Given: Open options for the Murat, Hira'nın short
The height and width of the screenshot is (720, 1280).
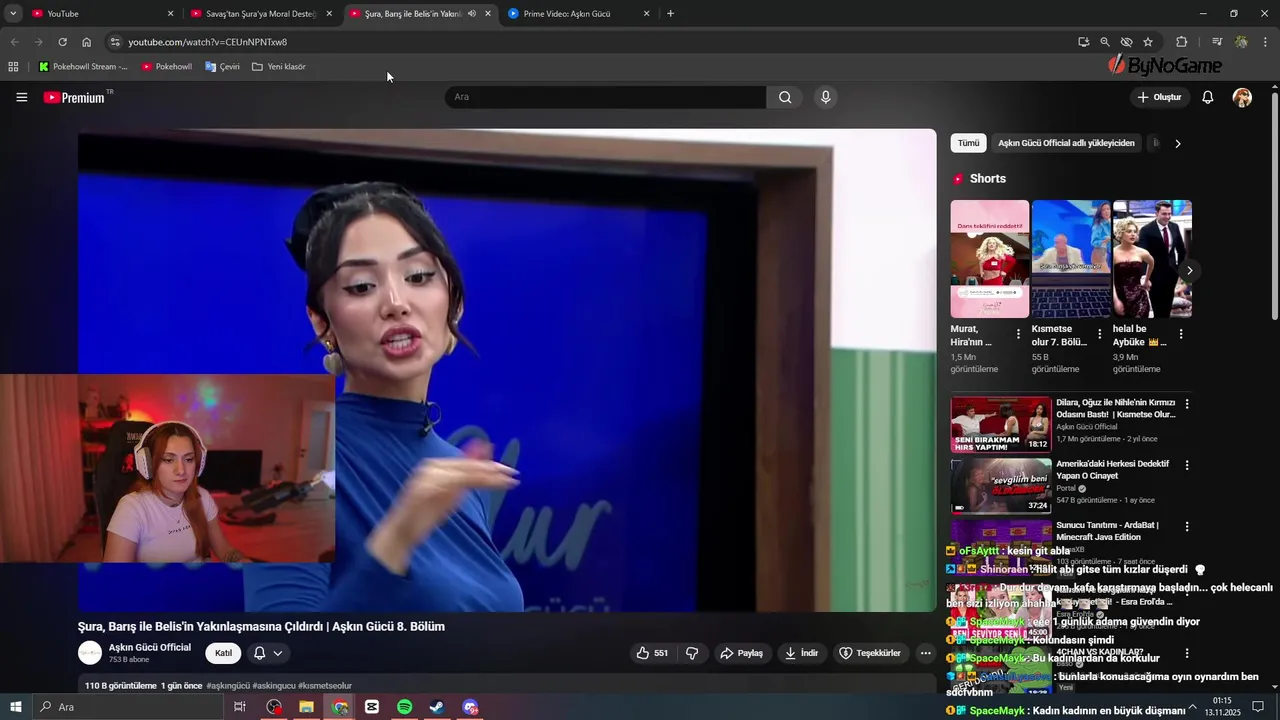Looking at the screenshot, I should point(1018,334).
